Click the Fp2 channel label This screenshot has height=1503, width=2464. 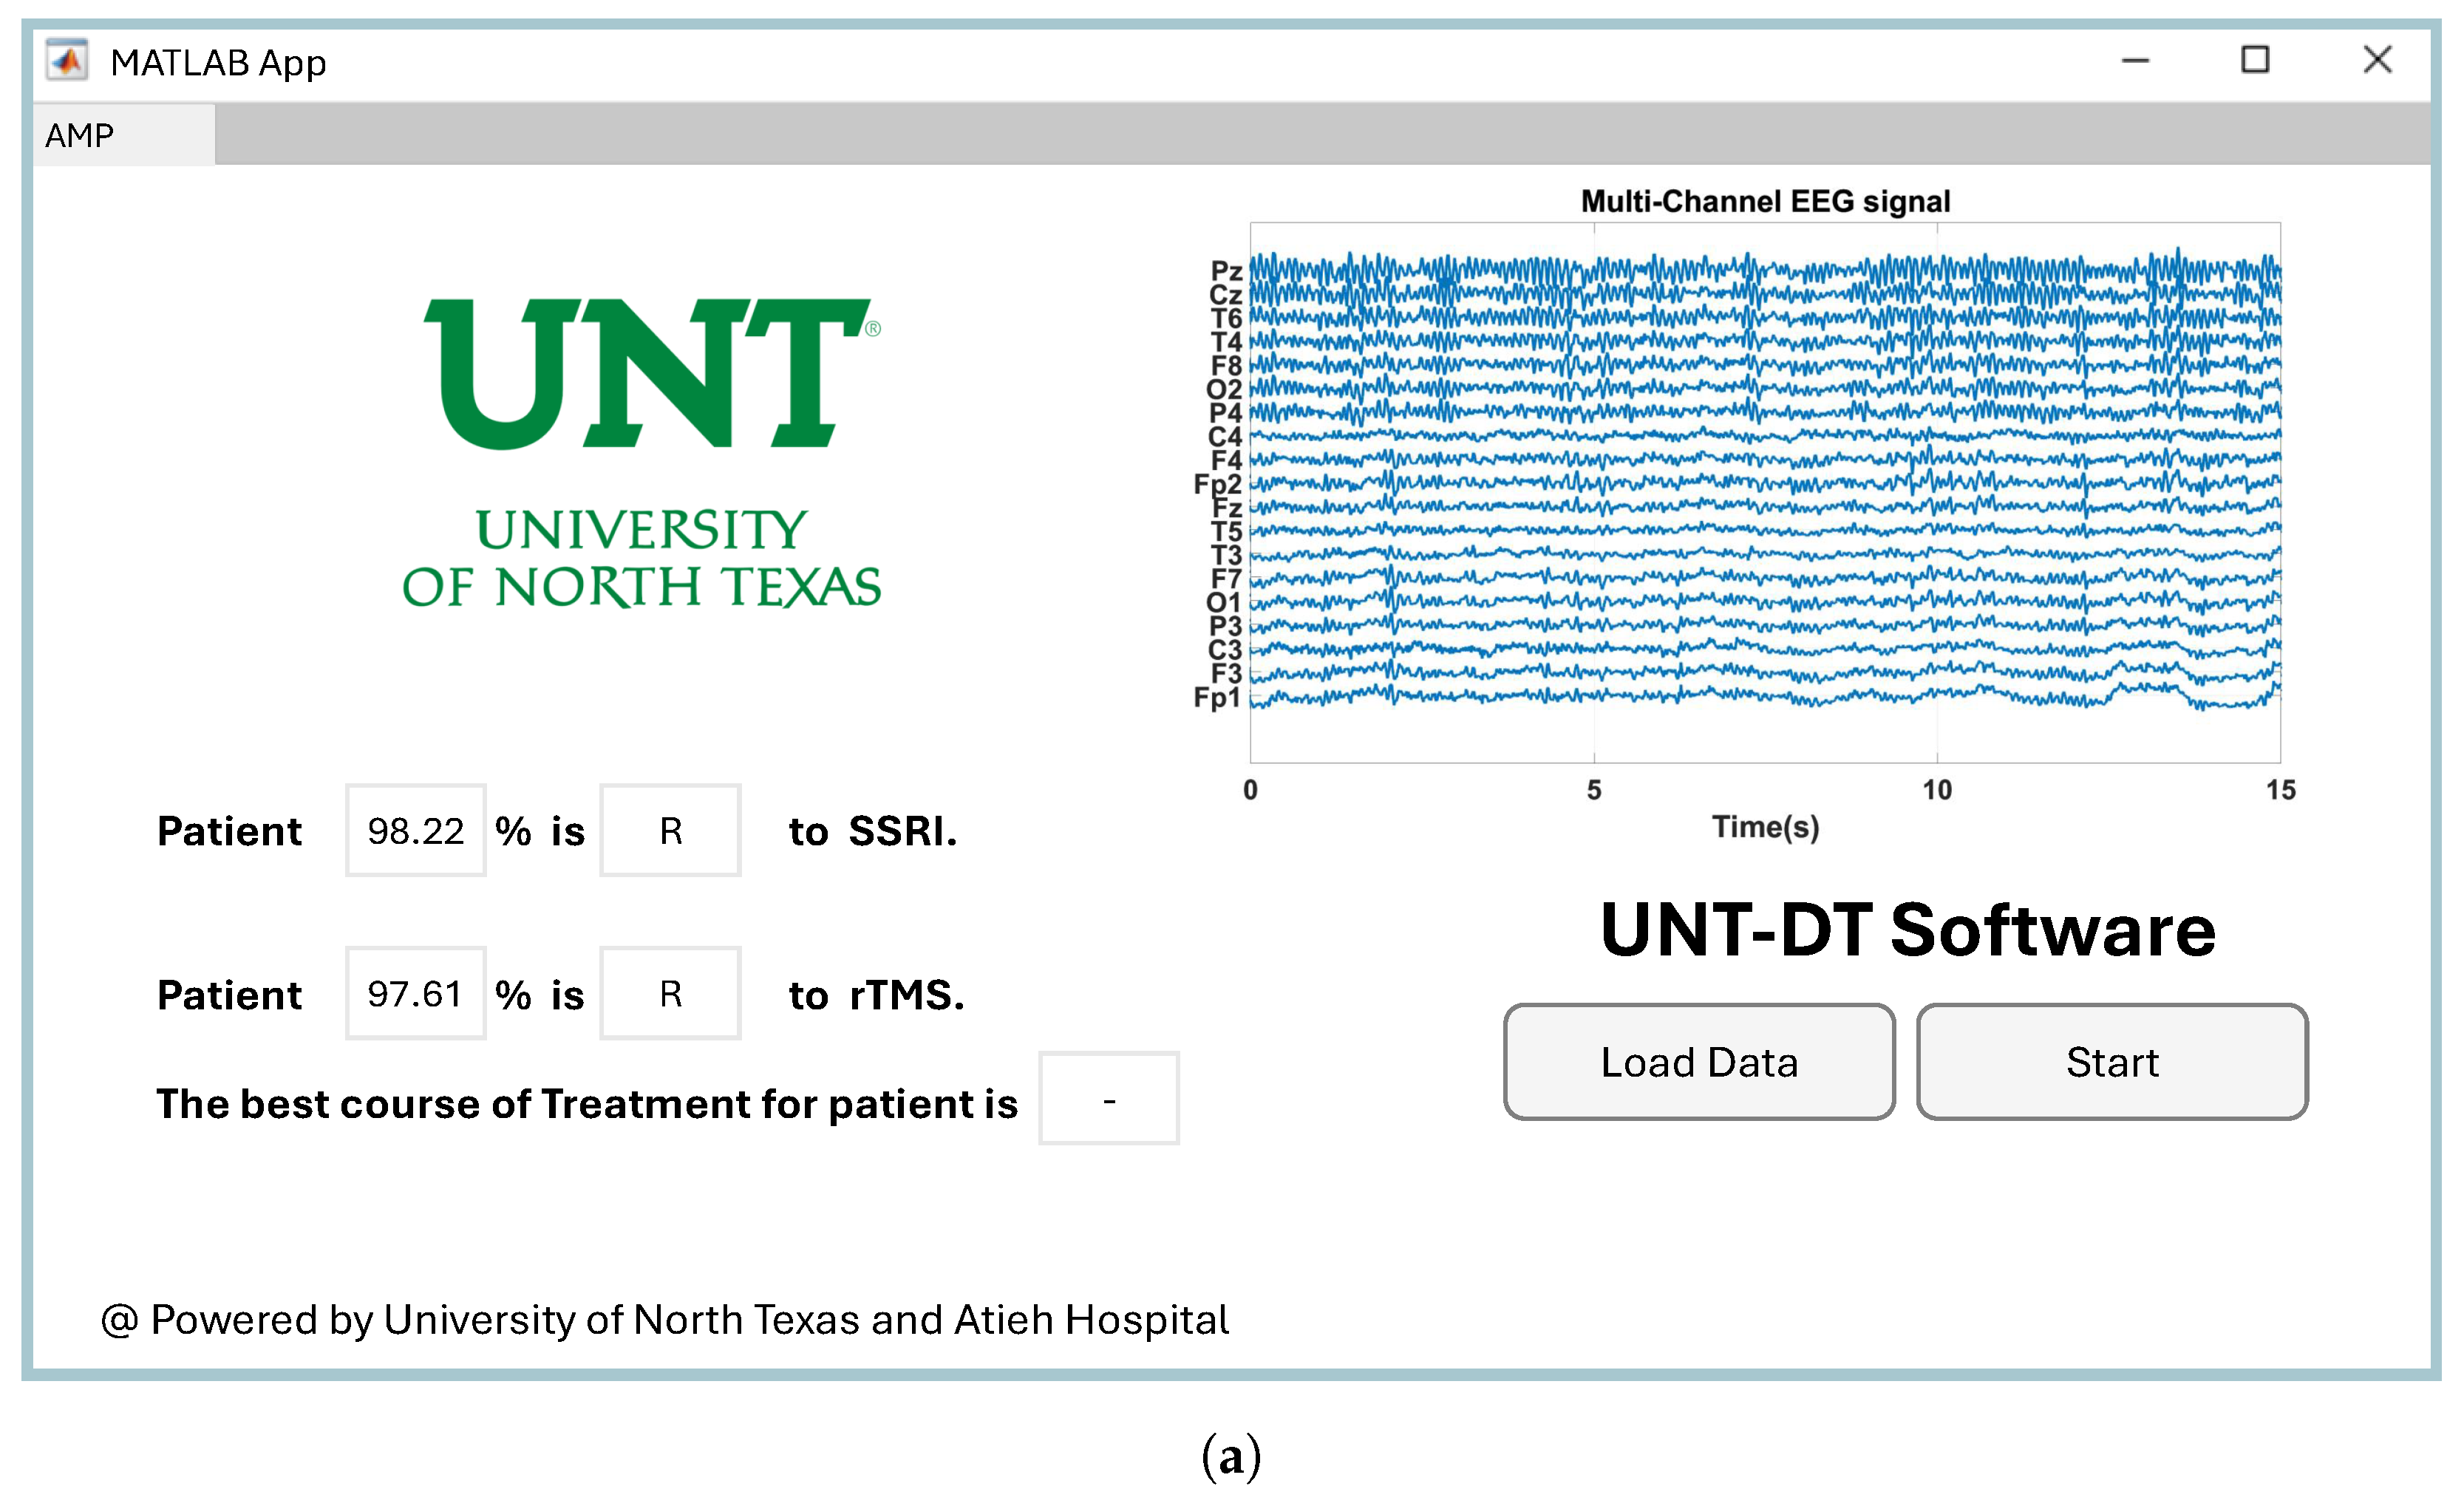pos(1217,484)
